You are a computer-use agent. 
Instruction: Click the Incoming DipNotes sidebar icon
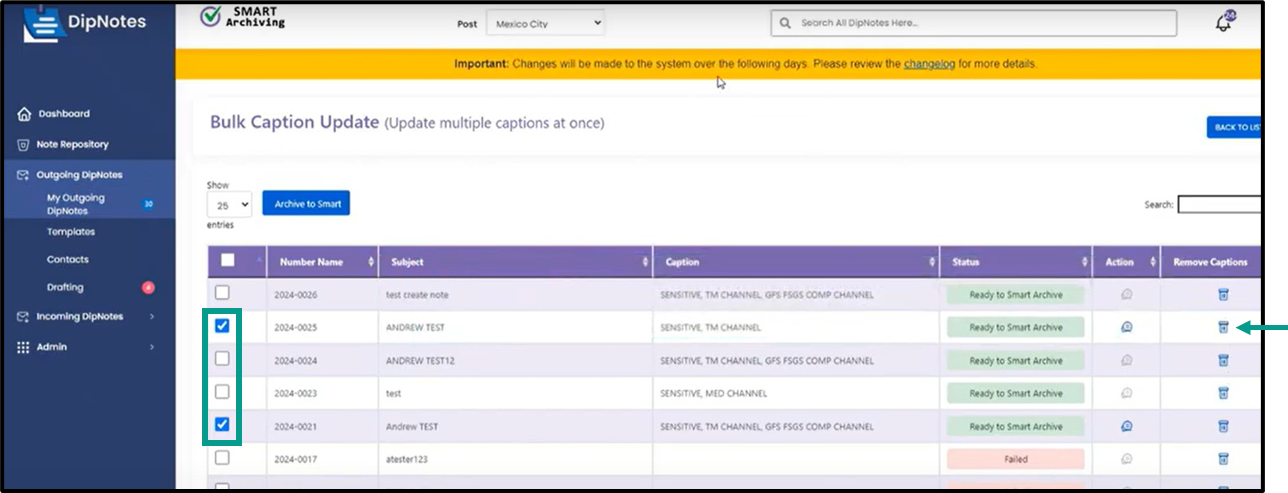[24, 317]
